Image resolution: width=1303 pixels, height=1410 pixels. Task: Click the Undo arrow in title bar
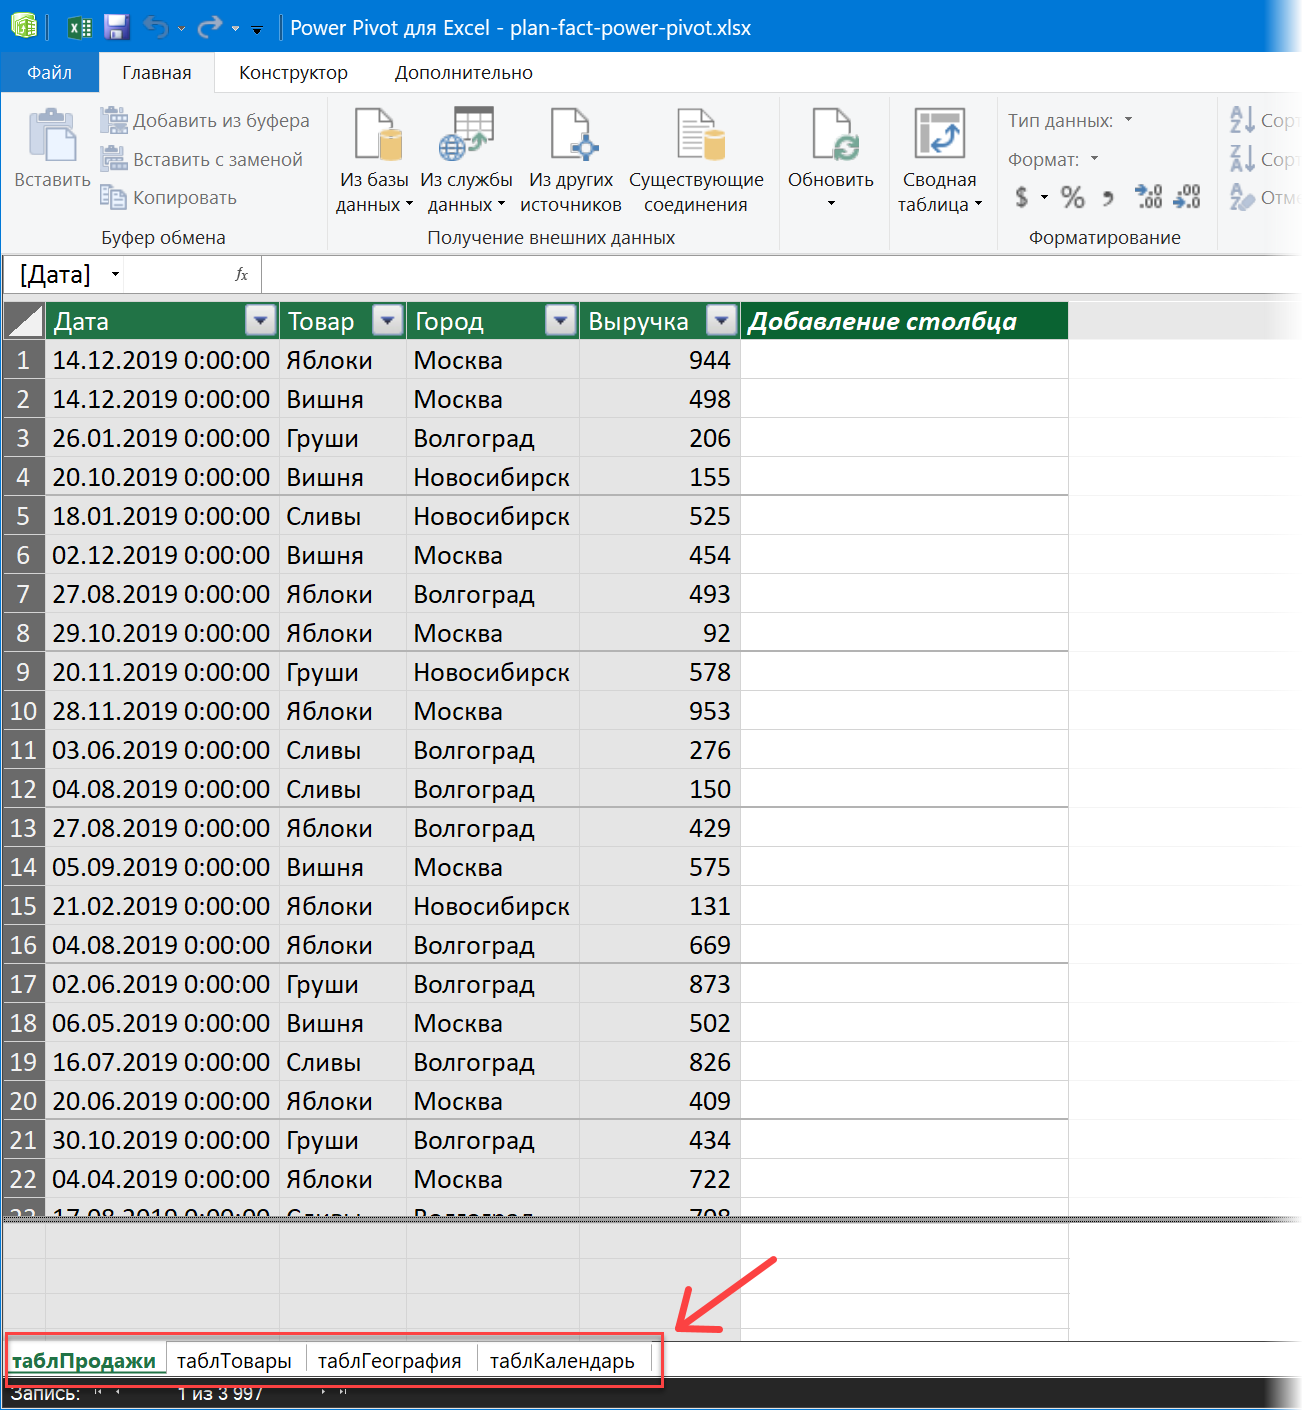[x=156, y=27]
